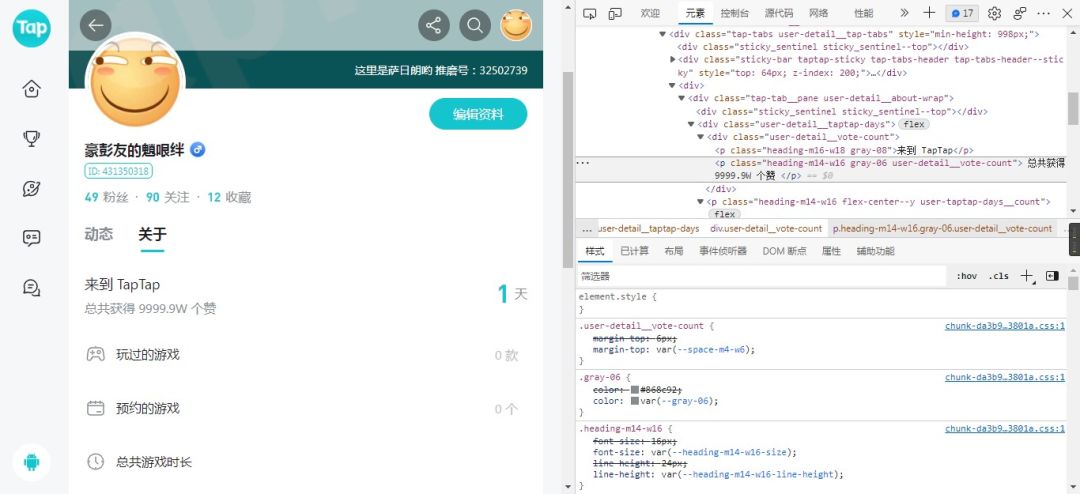Viewport: 1080px width, 494px height.
Task: Click gamepad icon beside 玩过的游戏
Action: click(95, 355)
